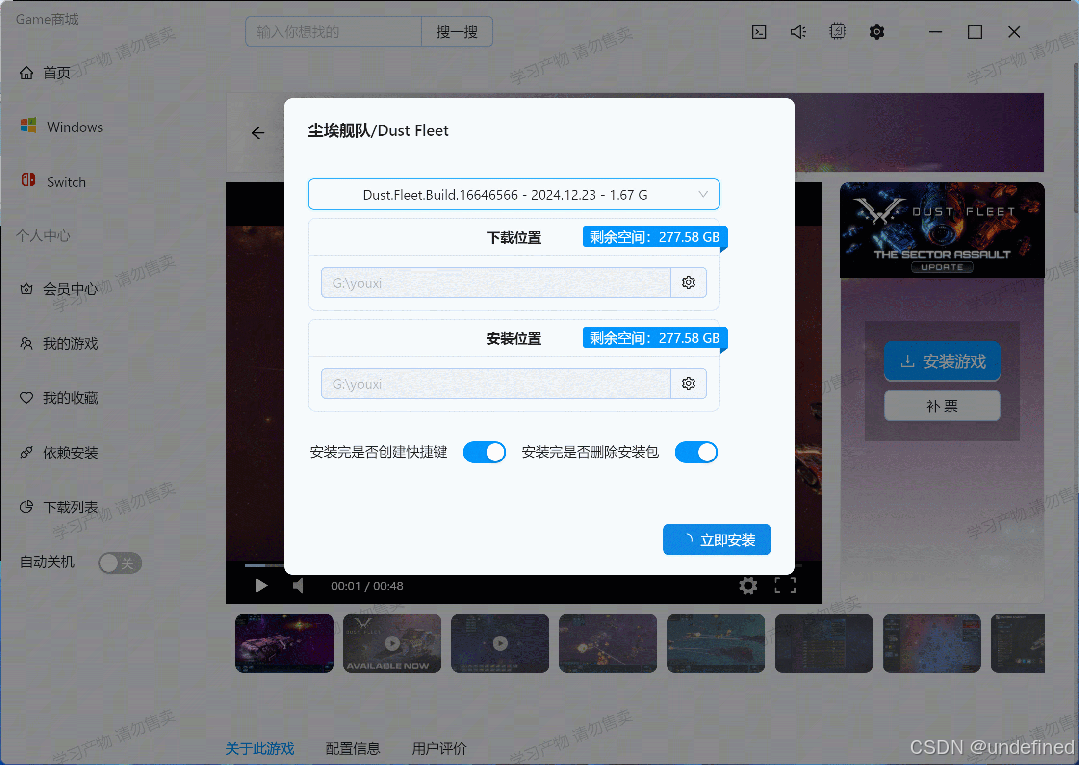Click the 安装位置 path input field
The image size is (1079, 765).
[x=495, y=384]
